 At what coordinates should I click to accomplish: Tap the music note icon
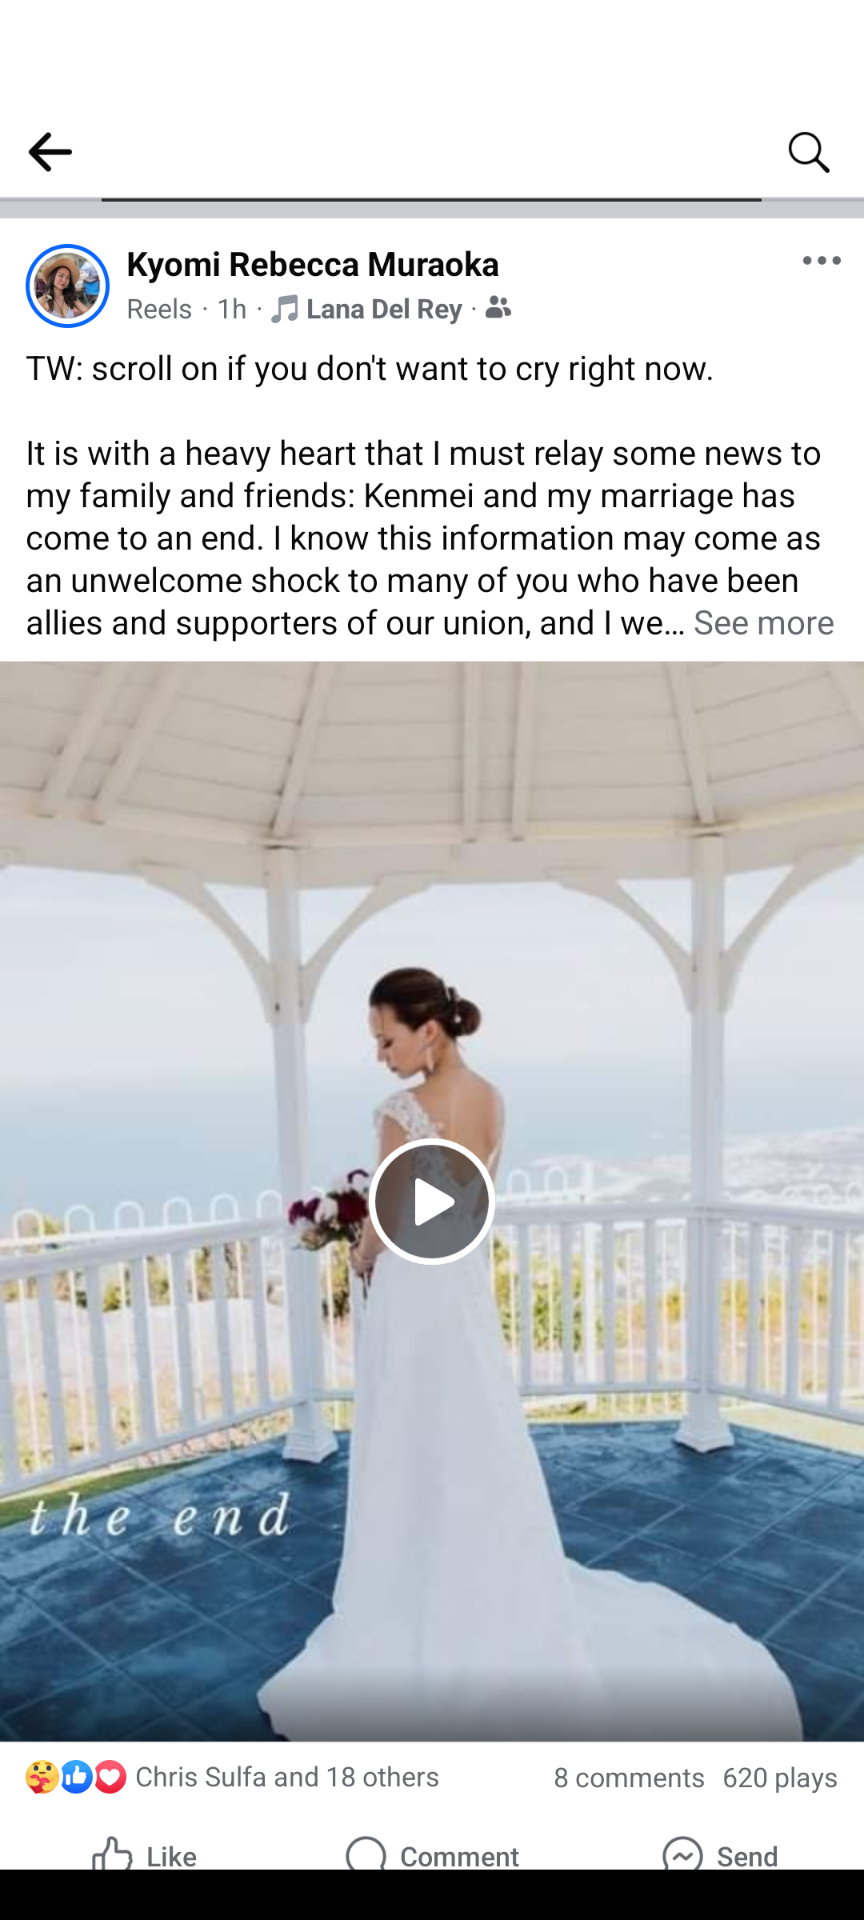(284, 309)
